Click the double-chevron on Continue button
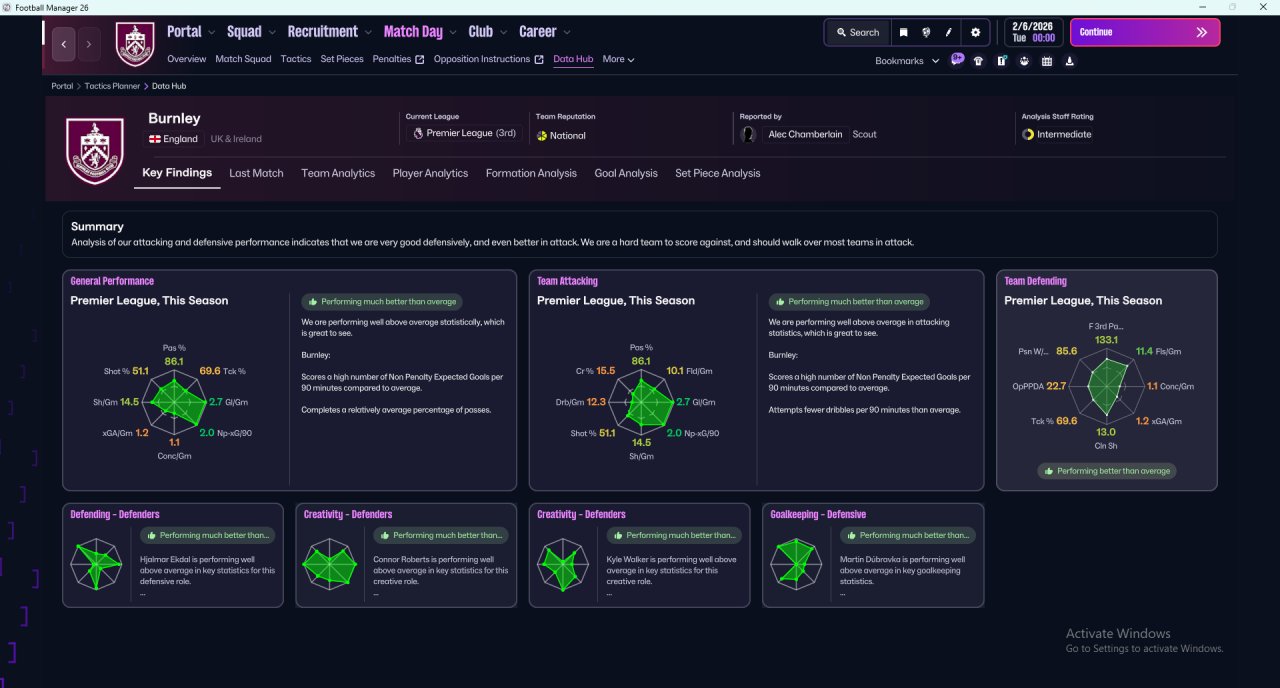Image resolution: width=1280 pixels, height=688 pixels. (x=1202, y=32)
